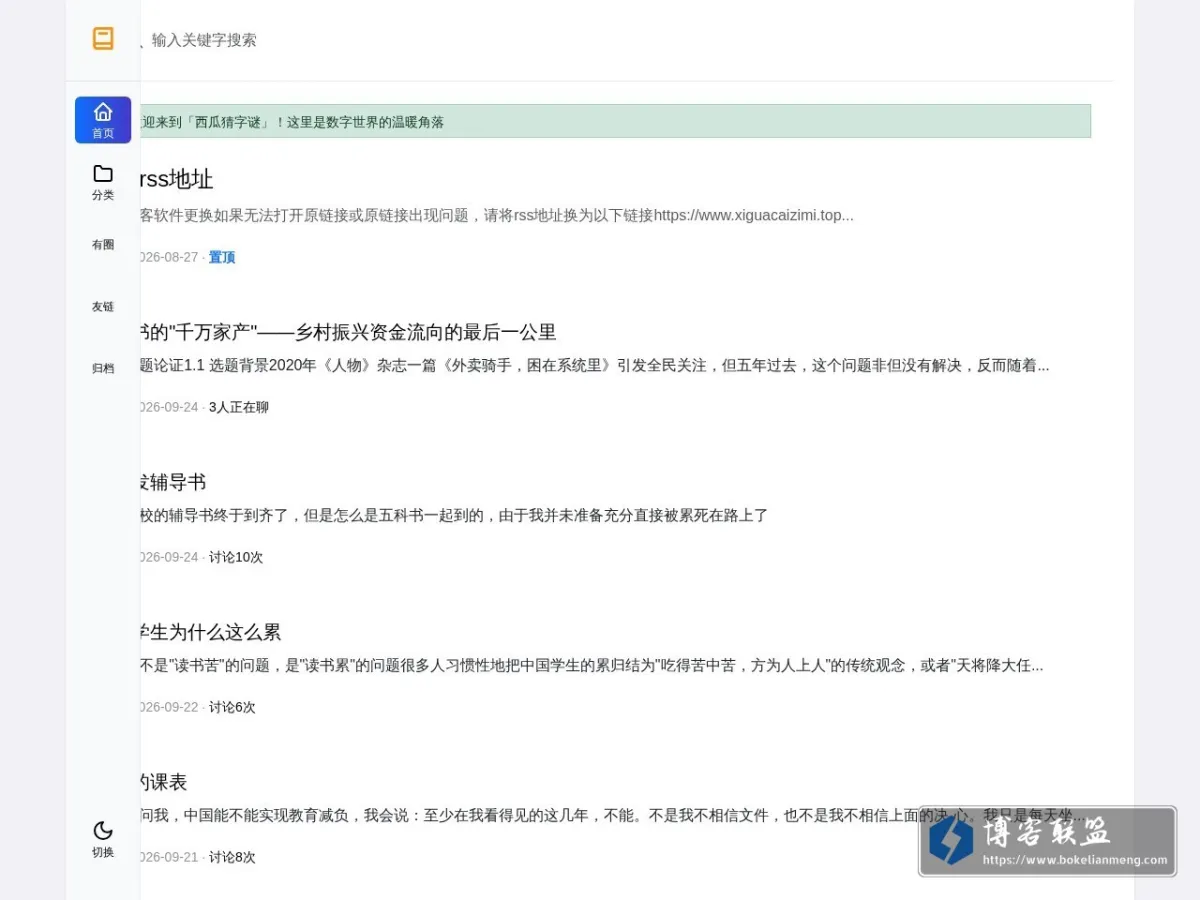
Task: Open the 3人正在聊 comment link
Action: point(239,407)
